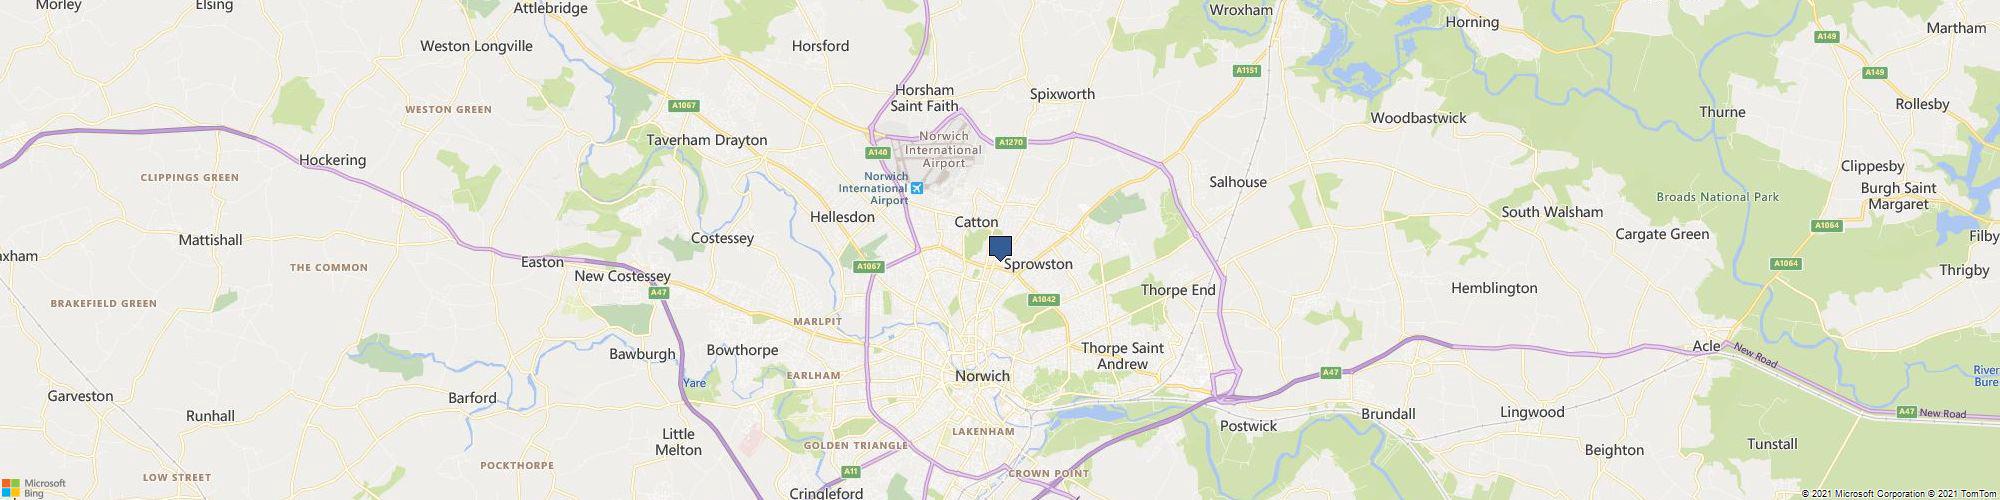Click the A47 road shield near New Costessey
2000x500 pixels.
click(x=658, y=293)
